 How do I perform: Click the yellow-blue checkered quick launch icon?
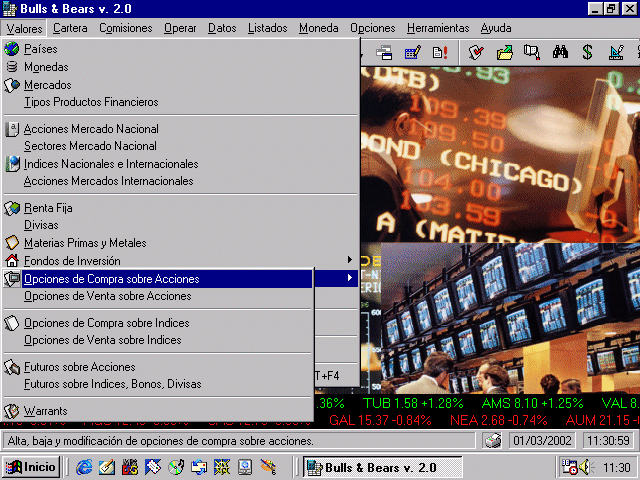coord(222,467)
